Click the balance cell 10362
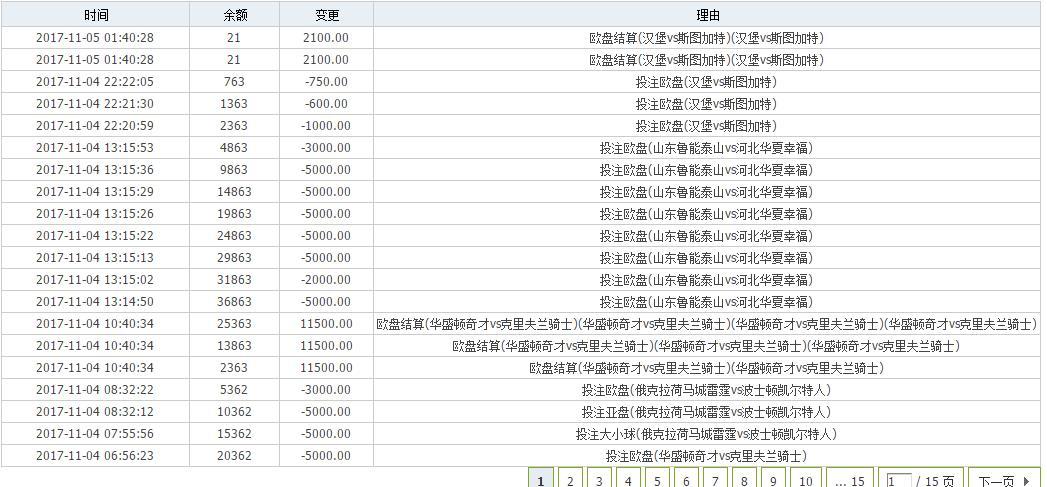 click(234, 412)
